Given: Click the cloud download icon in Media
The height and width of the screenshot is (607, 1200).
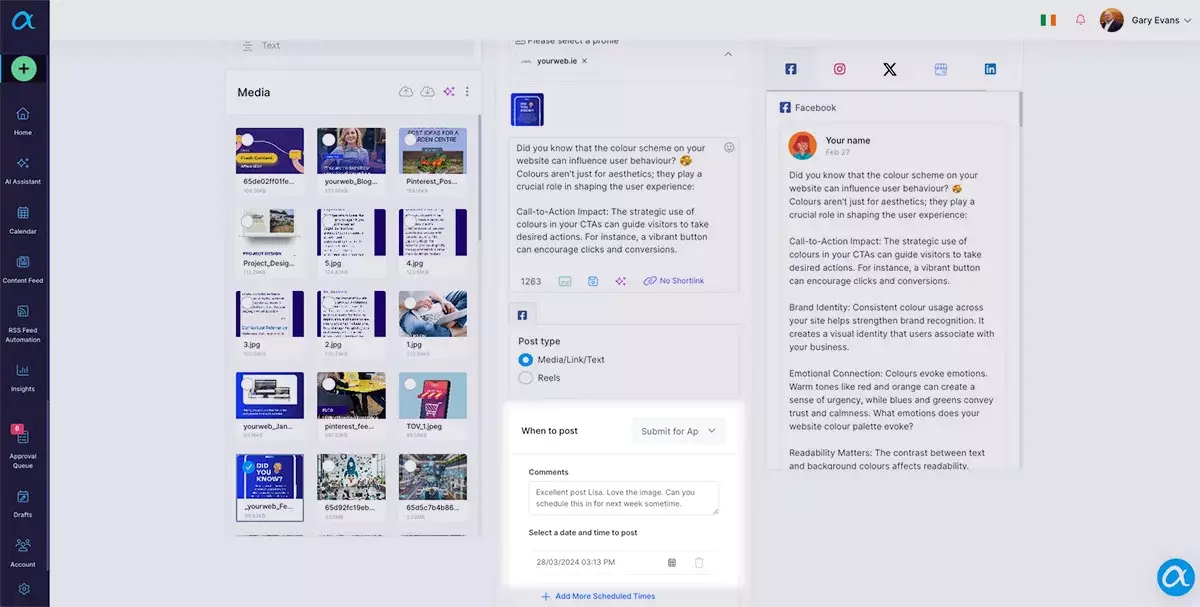Looking at the screenshot, I should pyautogui.click(x=427, y=92).
